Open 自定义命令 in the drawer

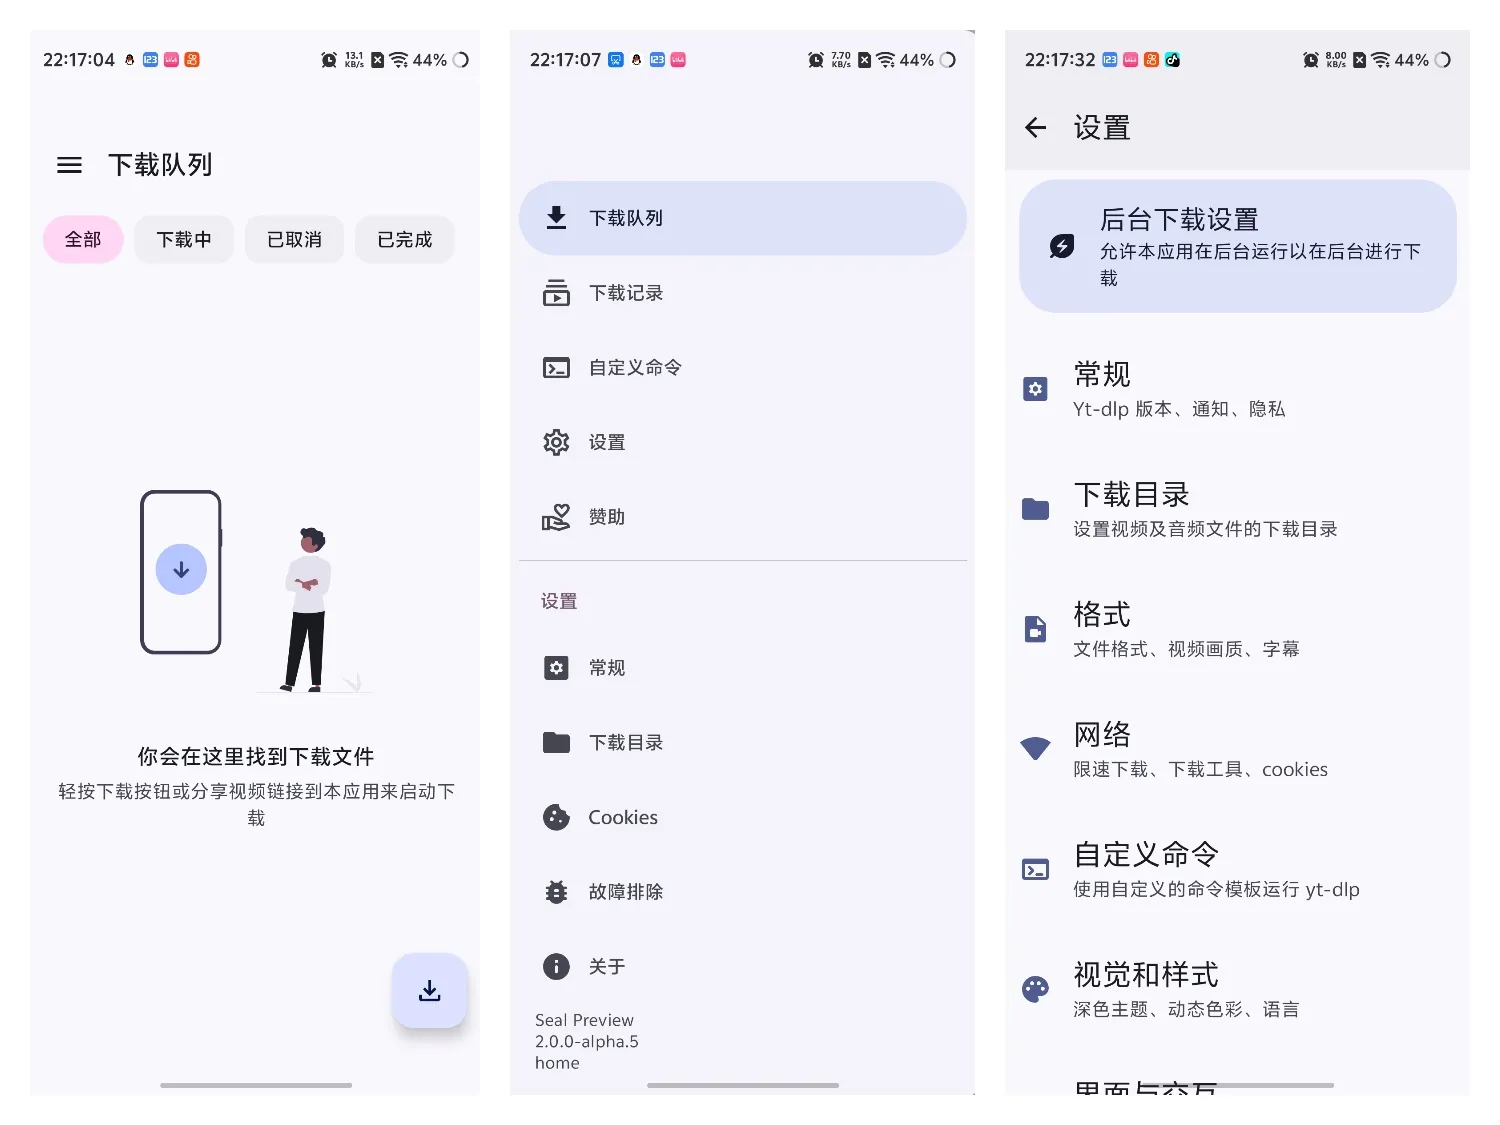(742, 368)
